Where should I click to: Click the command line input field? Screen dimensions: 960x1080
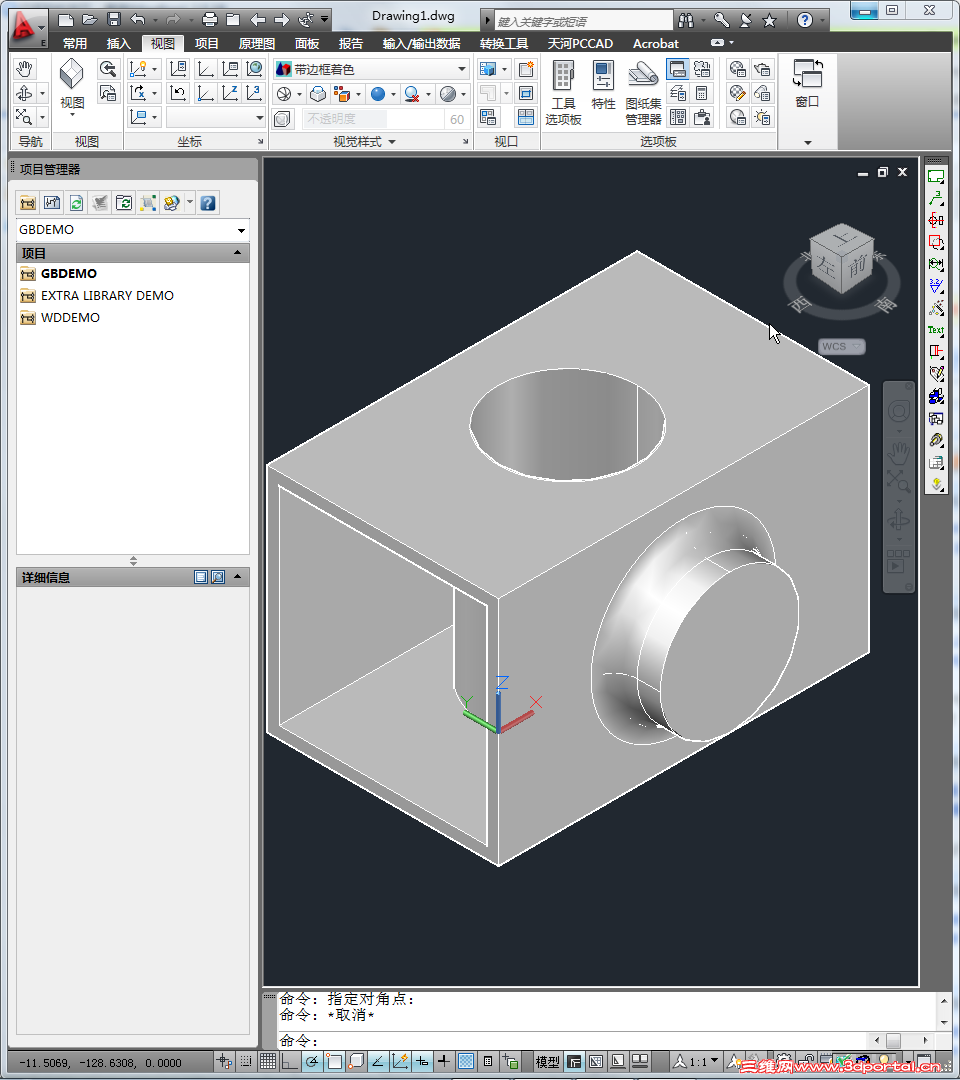(x=572, y=1040)
